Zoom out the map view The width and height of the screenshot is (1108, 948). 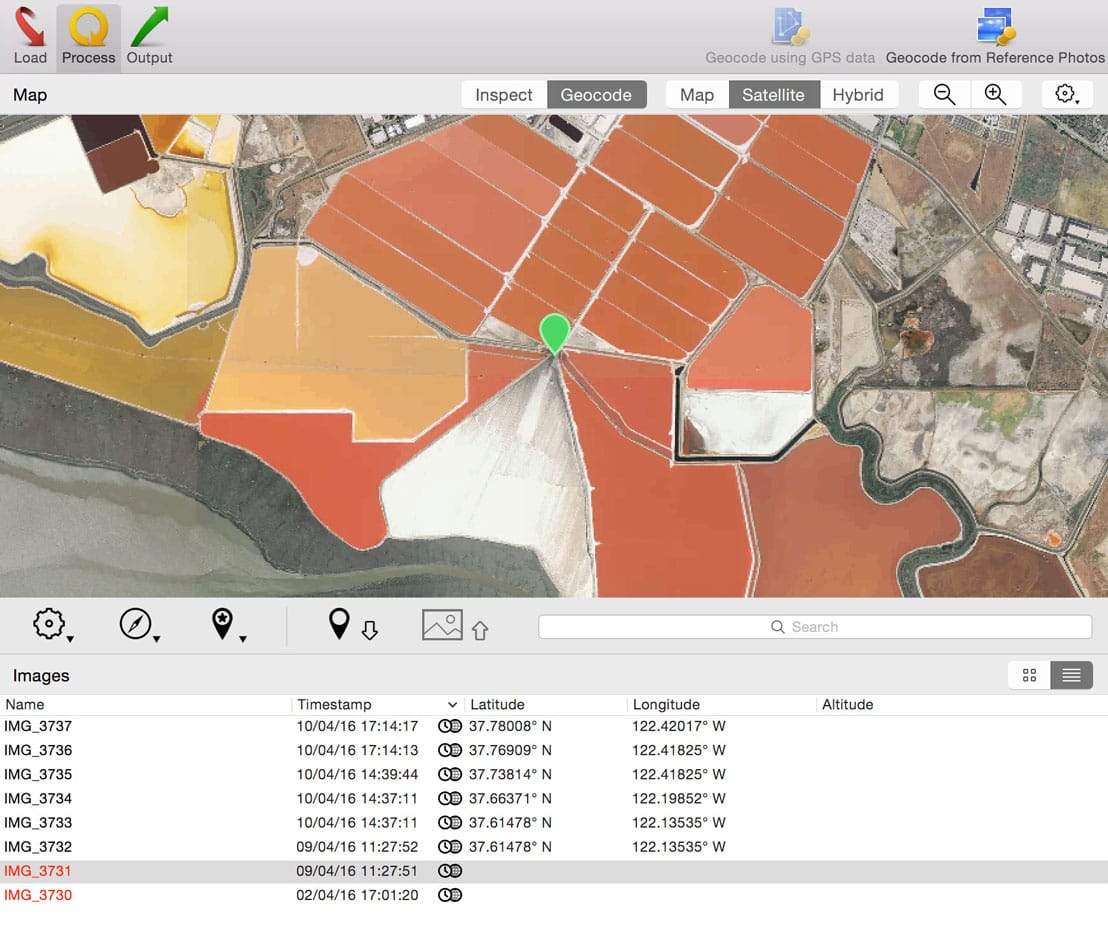click(944, 95)
